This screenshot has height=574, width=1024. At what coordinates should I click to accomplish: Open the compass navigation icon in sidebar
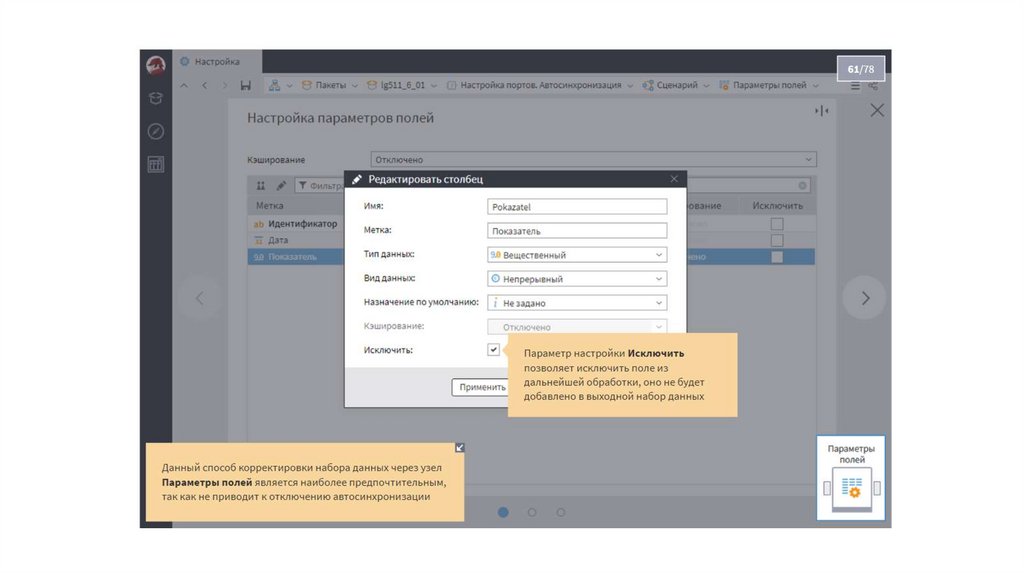tap(156, 131)
